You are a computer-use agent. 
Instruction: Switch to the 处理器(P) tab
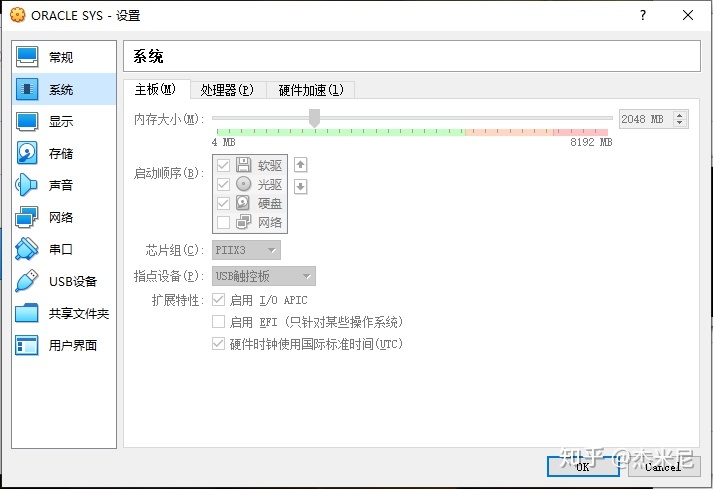click(227, 90)
